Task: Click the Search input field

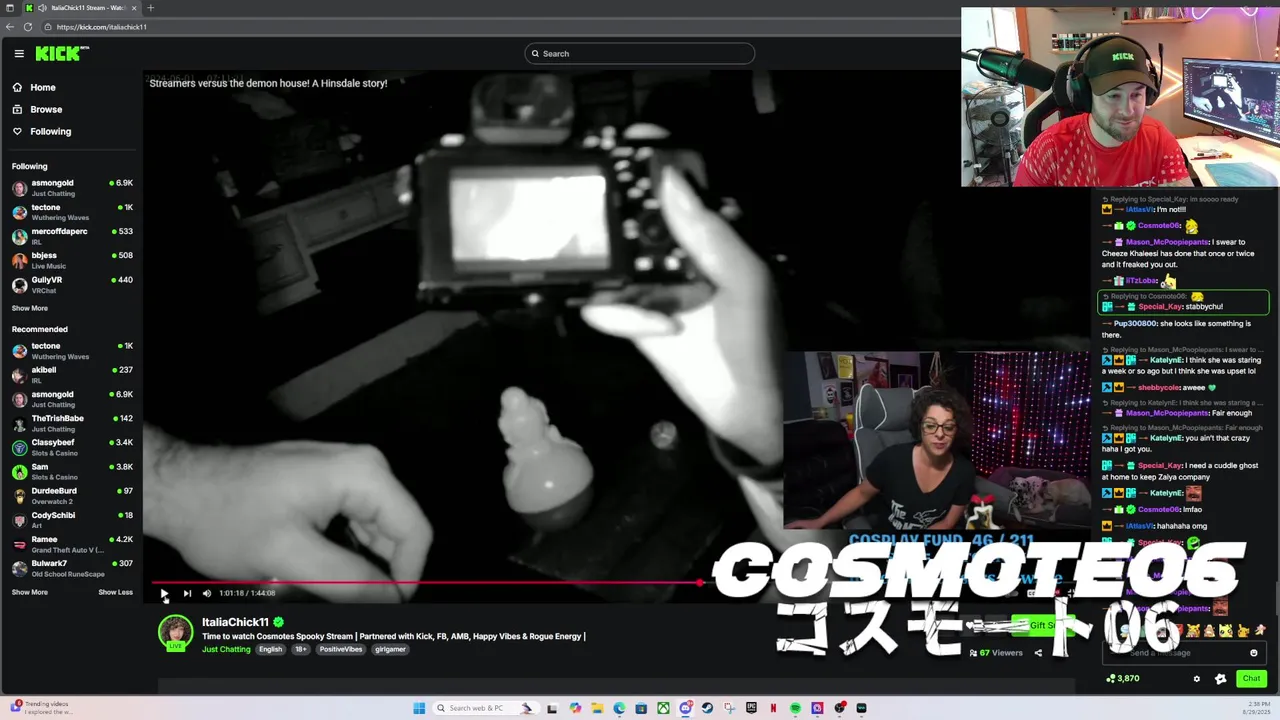Action: click(640, 54)
